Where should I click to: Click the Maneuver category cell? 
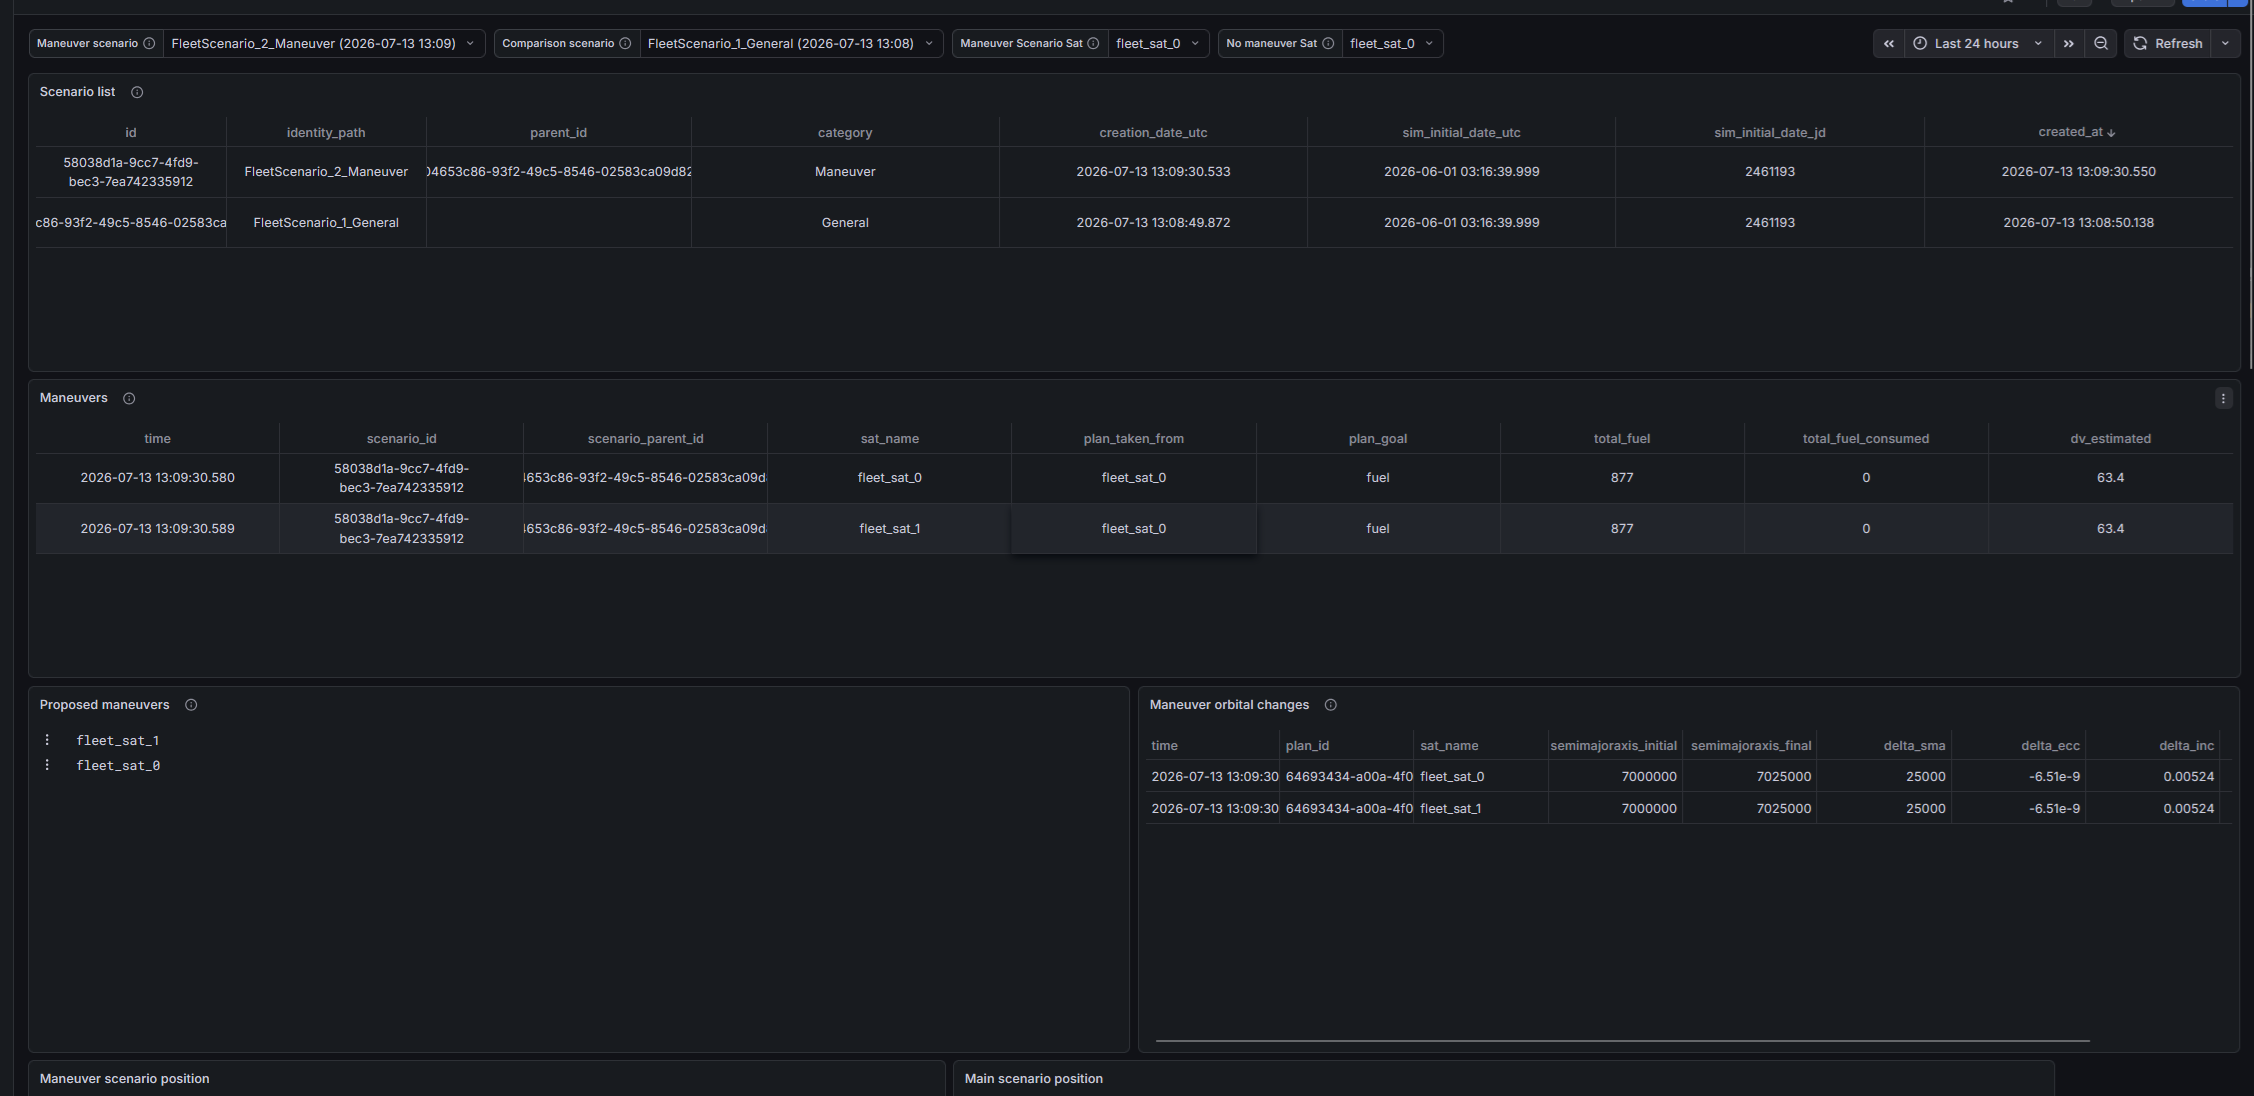845,172
